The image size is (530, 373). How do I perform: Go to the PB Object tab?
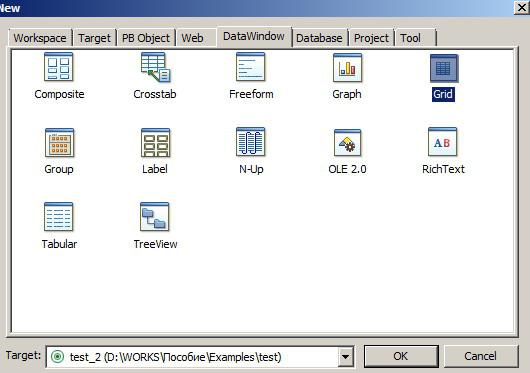pyautogui.click(x=146, y=38)
